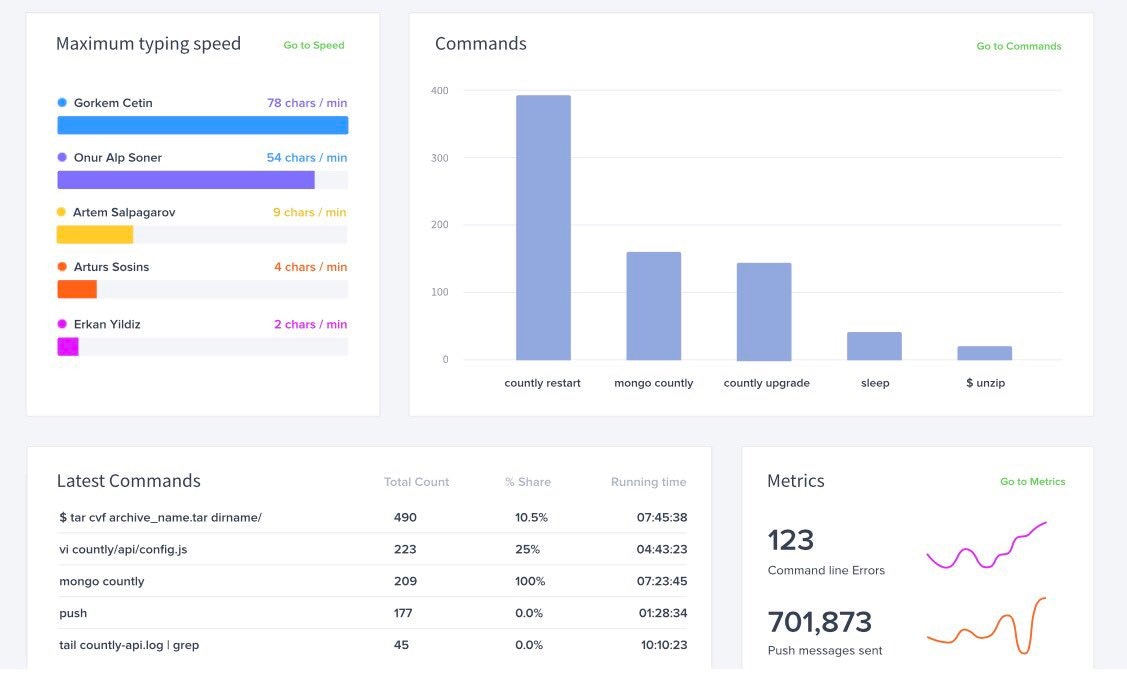This screenshot has width=1127, height=687.
Task: Click the magenta dot beside Erkan Yildiz
Action: [x=62, y=324]
